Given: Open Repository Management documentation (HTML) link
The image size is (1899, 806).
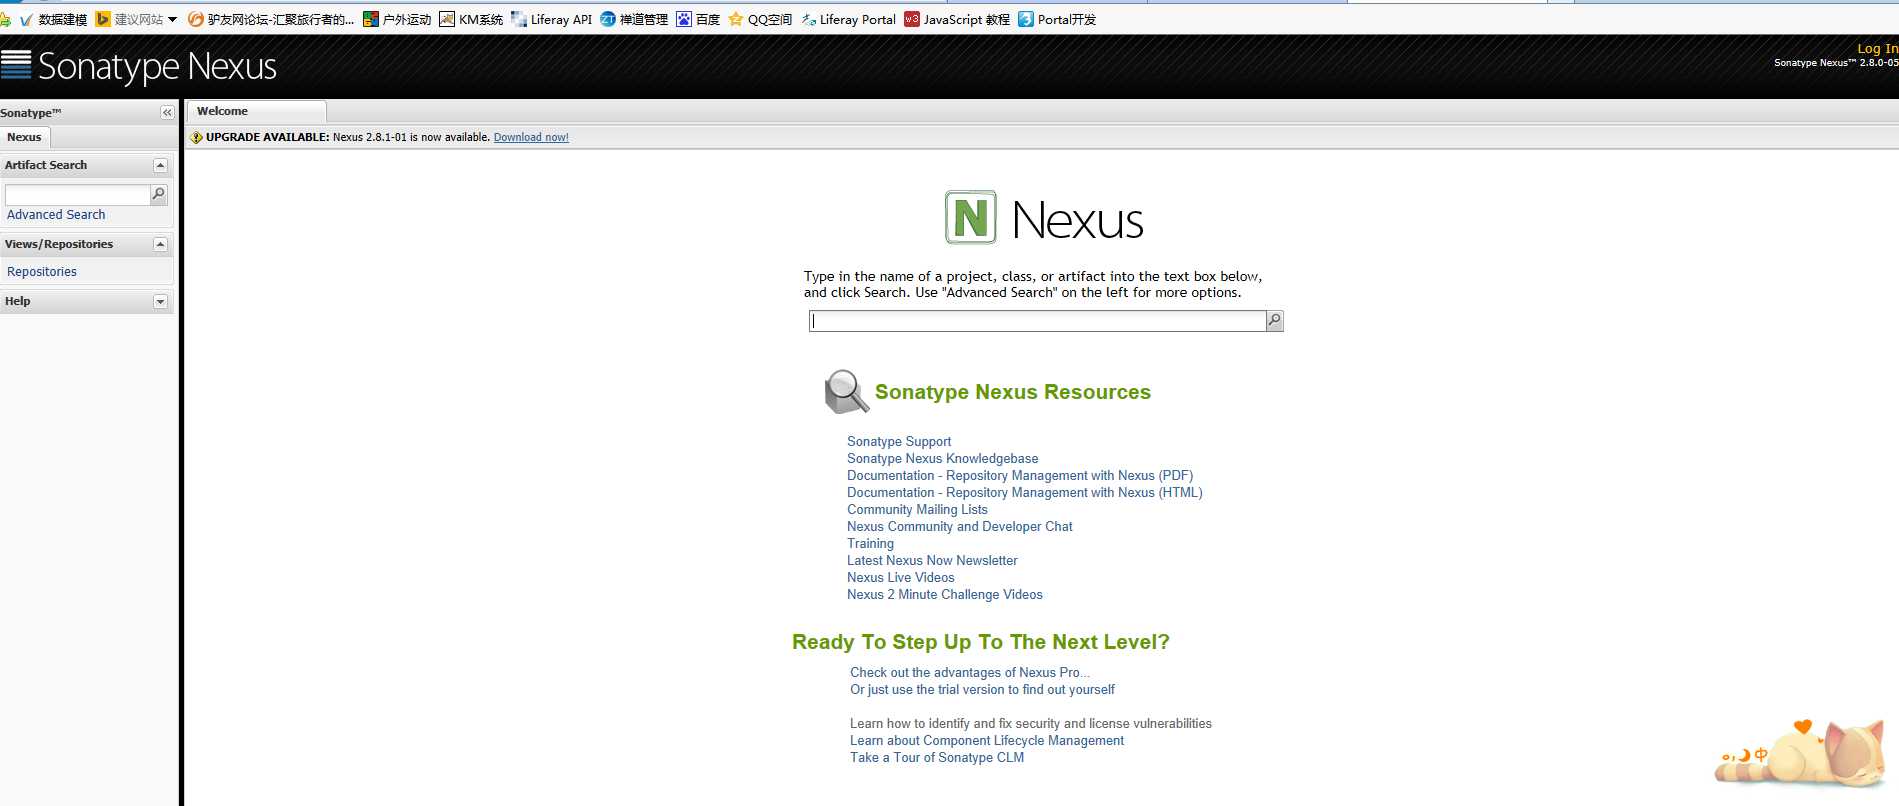Looking at the screenshot, I should pyautogui.click(x=1025, y=492).
